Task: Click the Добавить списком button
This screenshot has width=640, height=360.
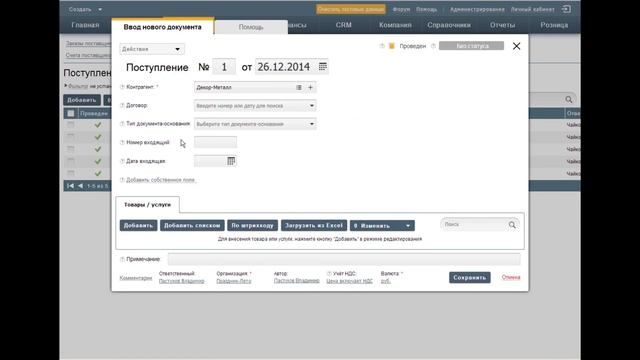Action: [192, 225]
